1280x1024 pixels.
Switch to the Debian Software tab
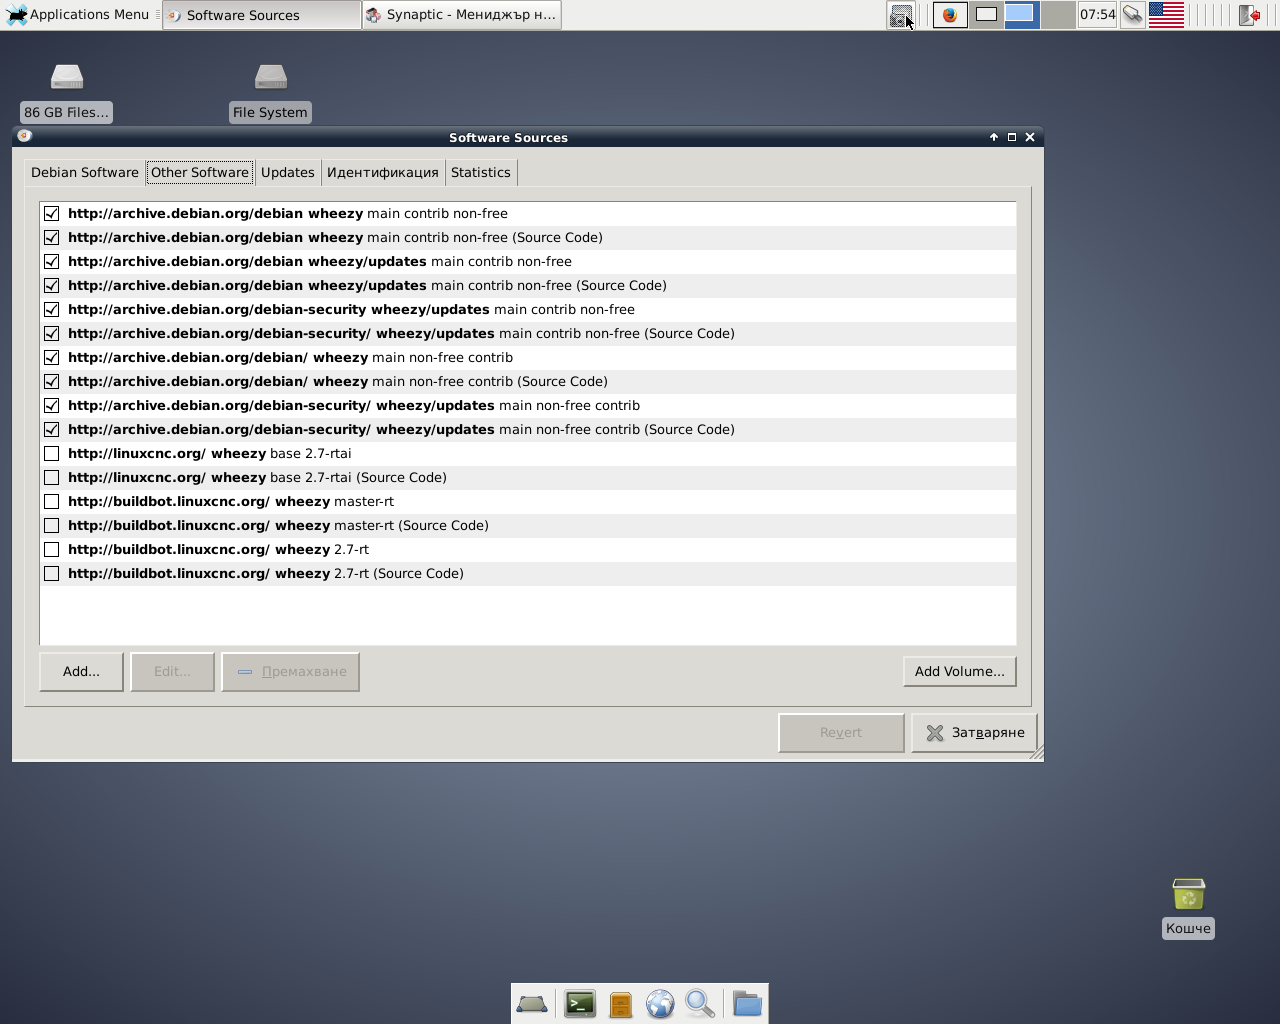coord(85,172)
